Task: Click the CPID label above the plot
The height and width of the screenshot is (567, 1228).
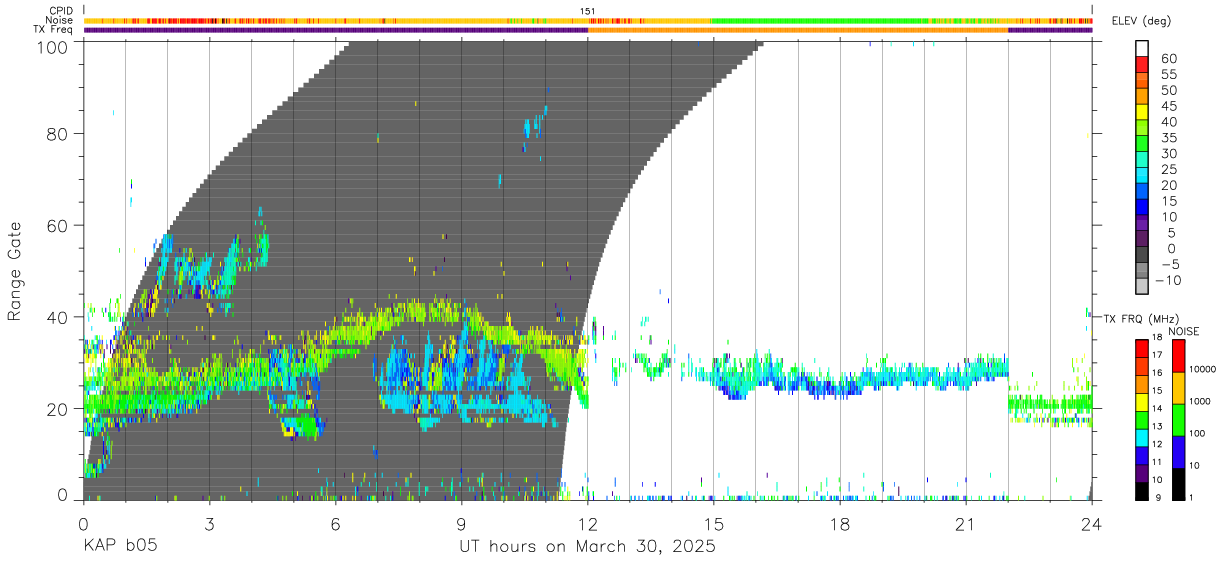Action: coord(62,10)
